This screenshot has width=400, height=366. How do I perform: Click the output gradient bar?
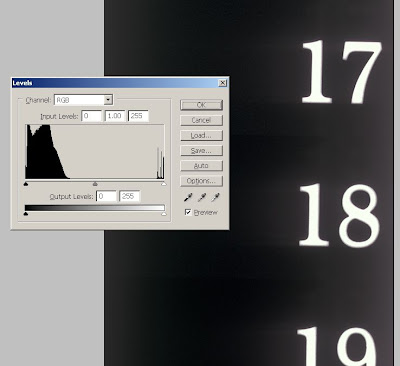[95, 208]
